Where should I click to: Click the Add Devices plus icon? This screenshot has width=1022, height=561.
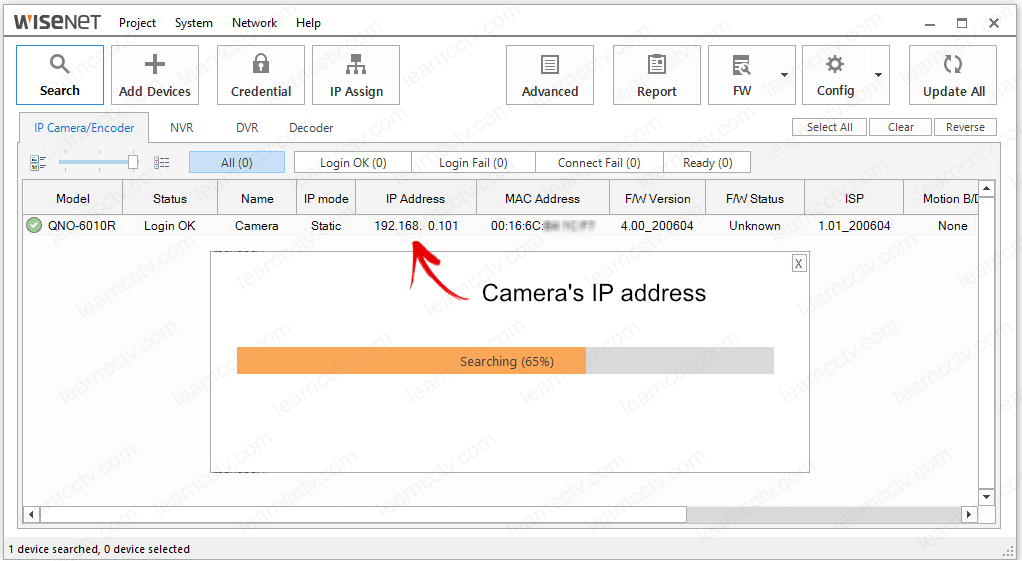154,65
